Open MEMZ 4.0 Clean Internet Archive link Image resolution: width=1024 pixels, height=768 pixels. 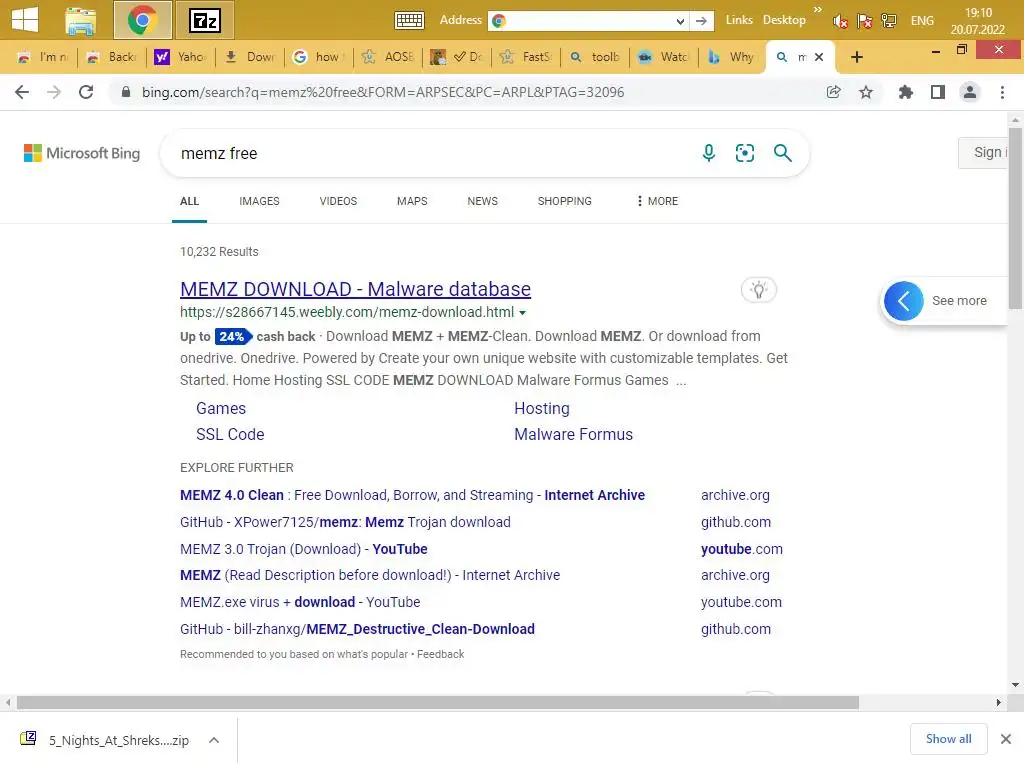pos(412,495)
